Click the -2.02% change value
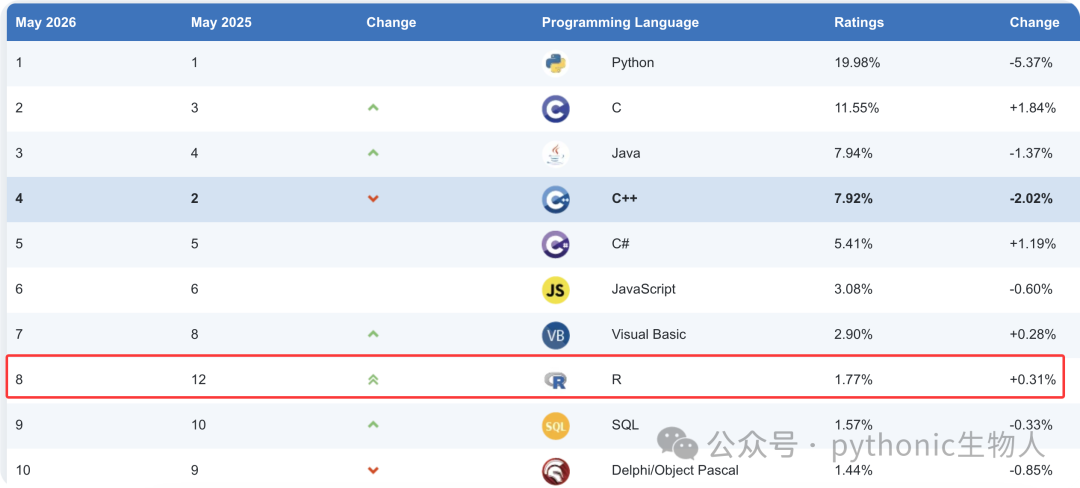This screenshot has width=1080, height=488. (1031, 199)
